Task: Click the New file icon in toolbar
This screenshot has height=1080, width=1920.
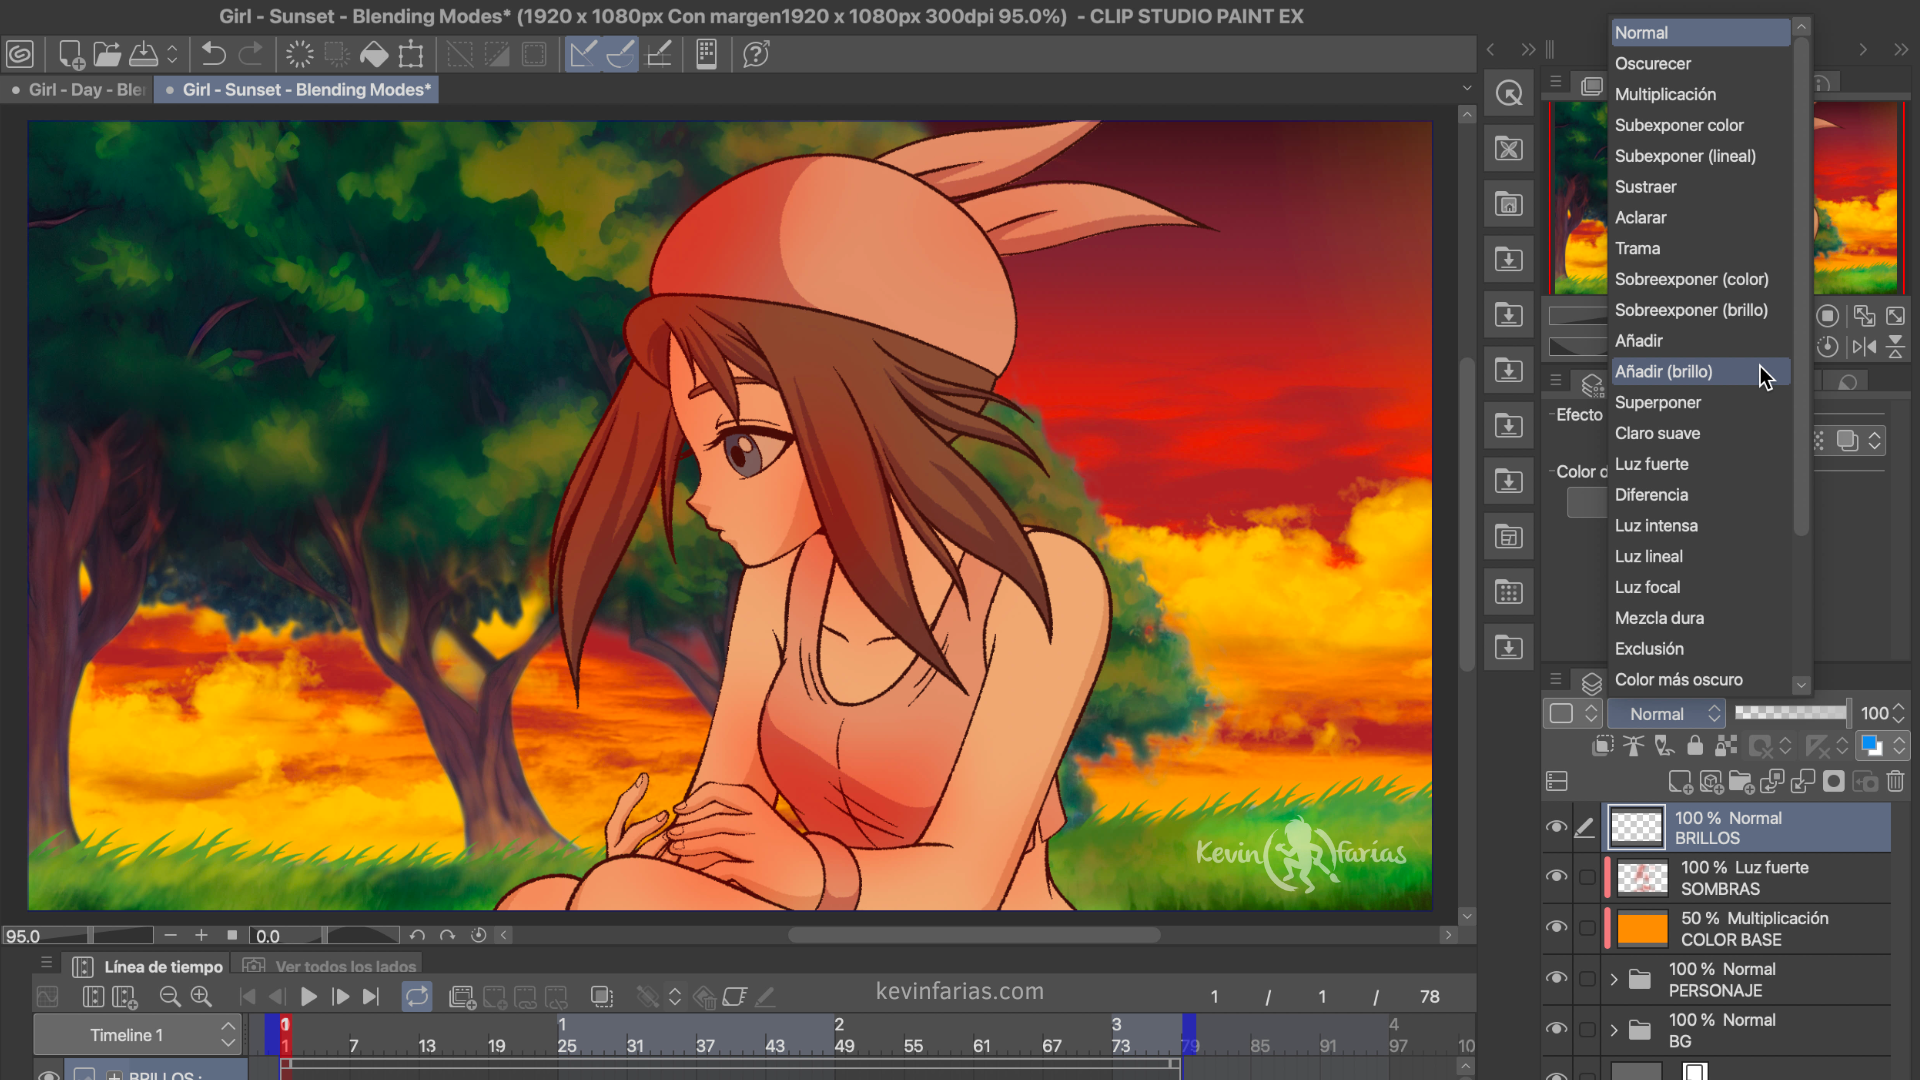Action: click(x=71, y=54)
